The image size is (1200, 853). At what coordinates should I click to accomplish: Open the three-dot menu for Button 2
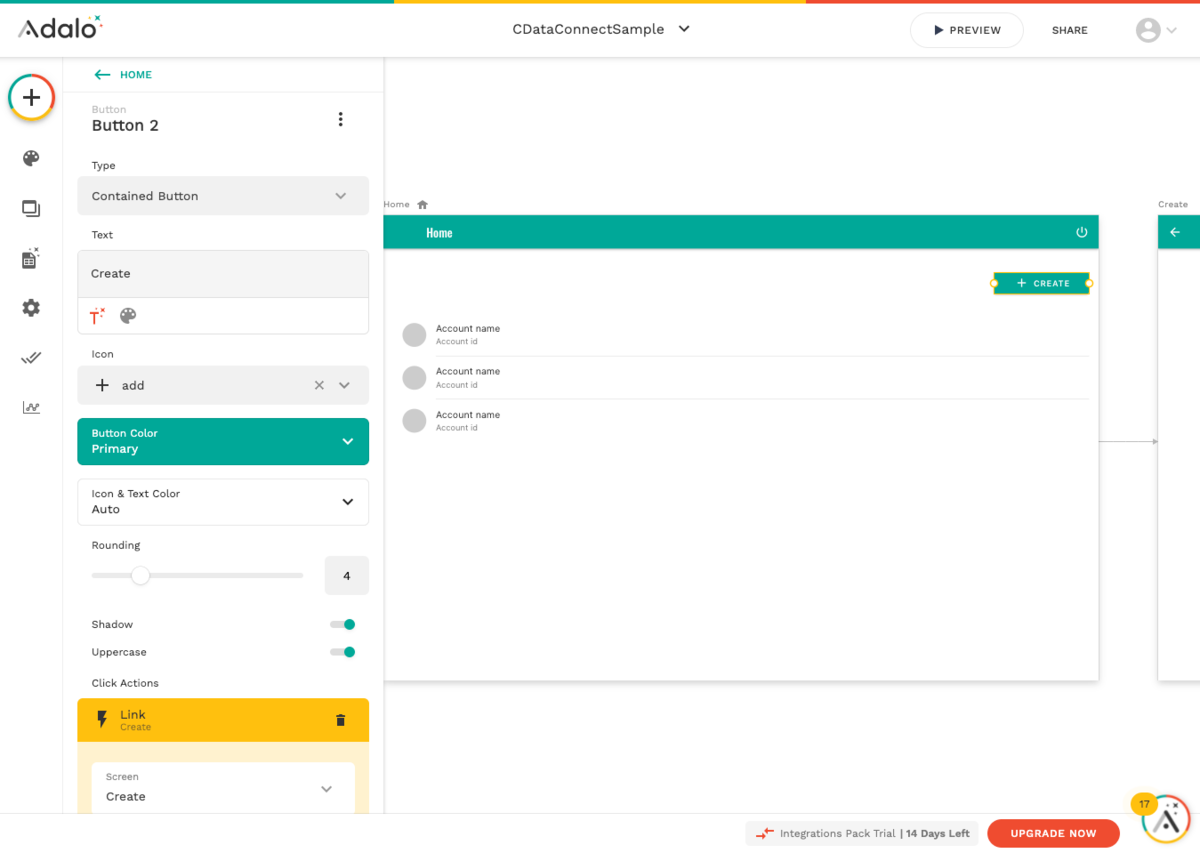(340, 119)
